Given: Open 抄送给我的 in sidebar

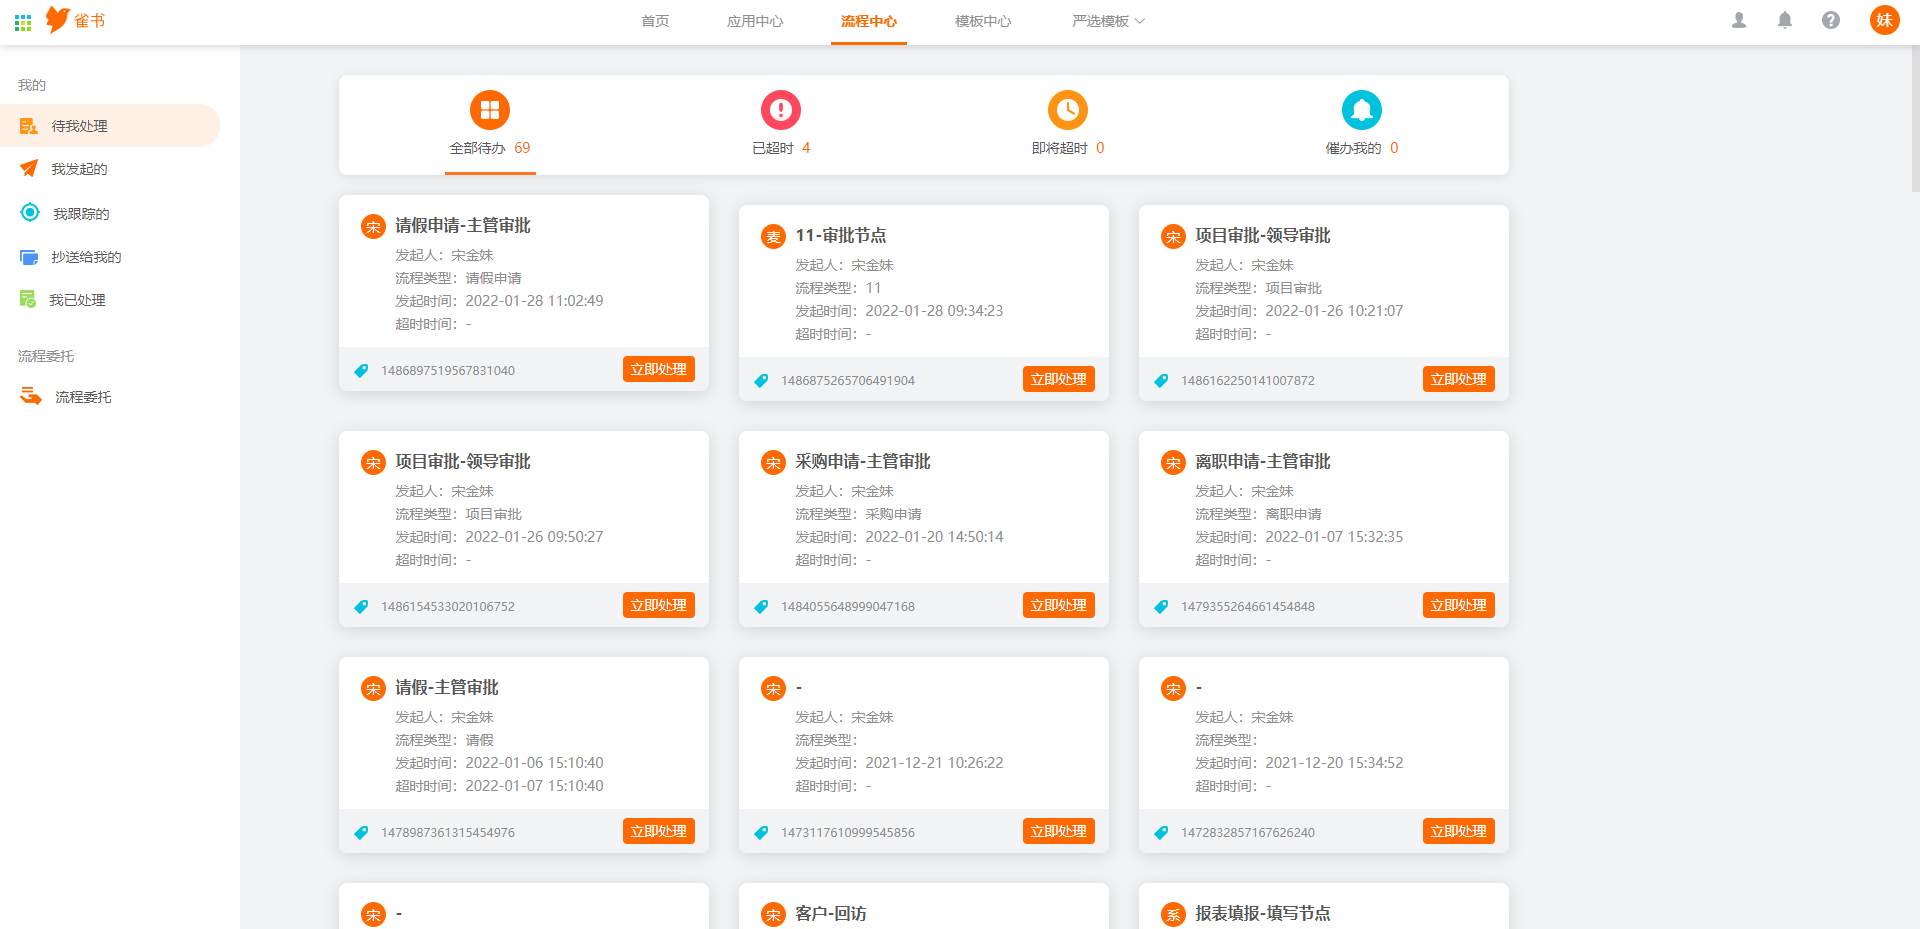Looking at the screenshot, I should click(110, 257).
